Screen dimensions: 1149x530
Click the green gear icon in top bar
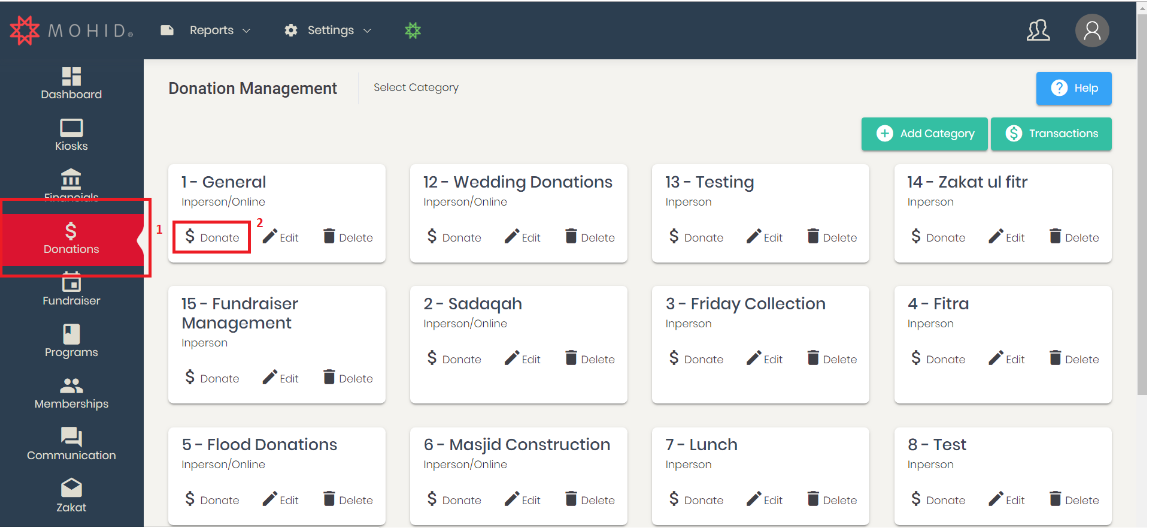tap(412, 30)
